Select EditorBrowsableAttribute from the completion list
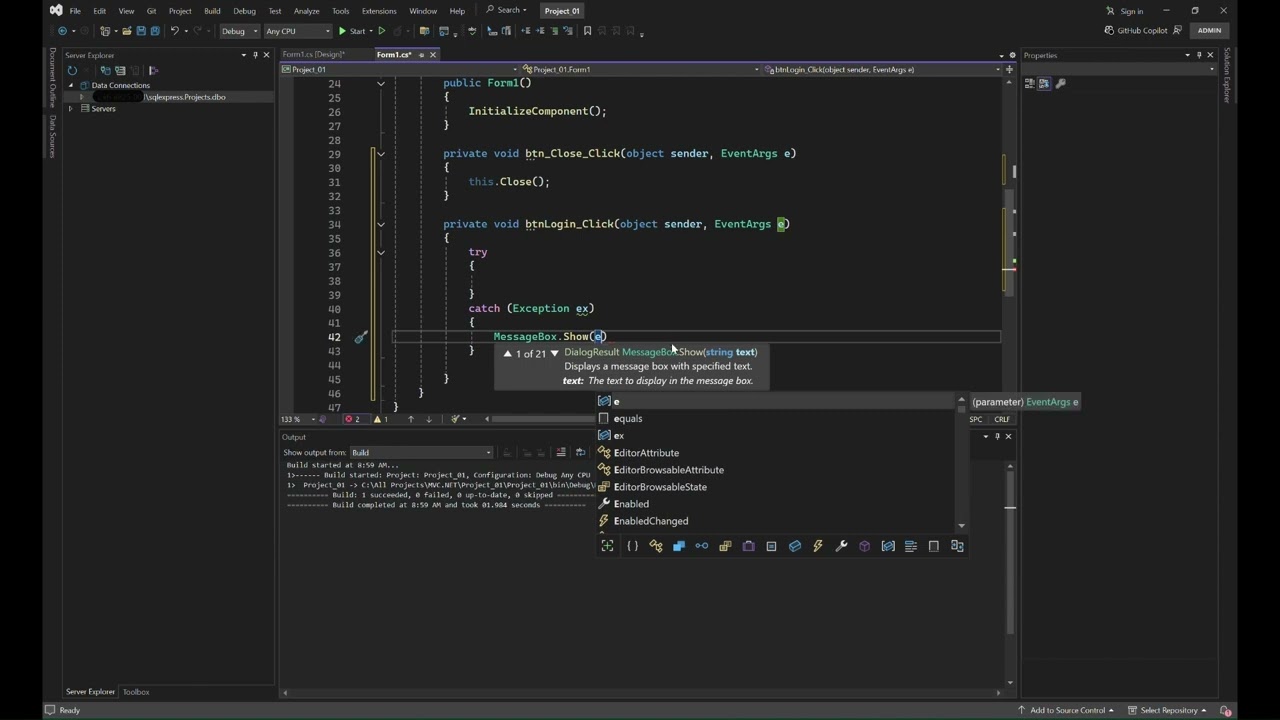The width and height of the screenshot is (1280, 720). pyautogui.click(x=776, y=470)
